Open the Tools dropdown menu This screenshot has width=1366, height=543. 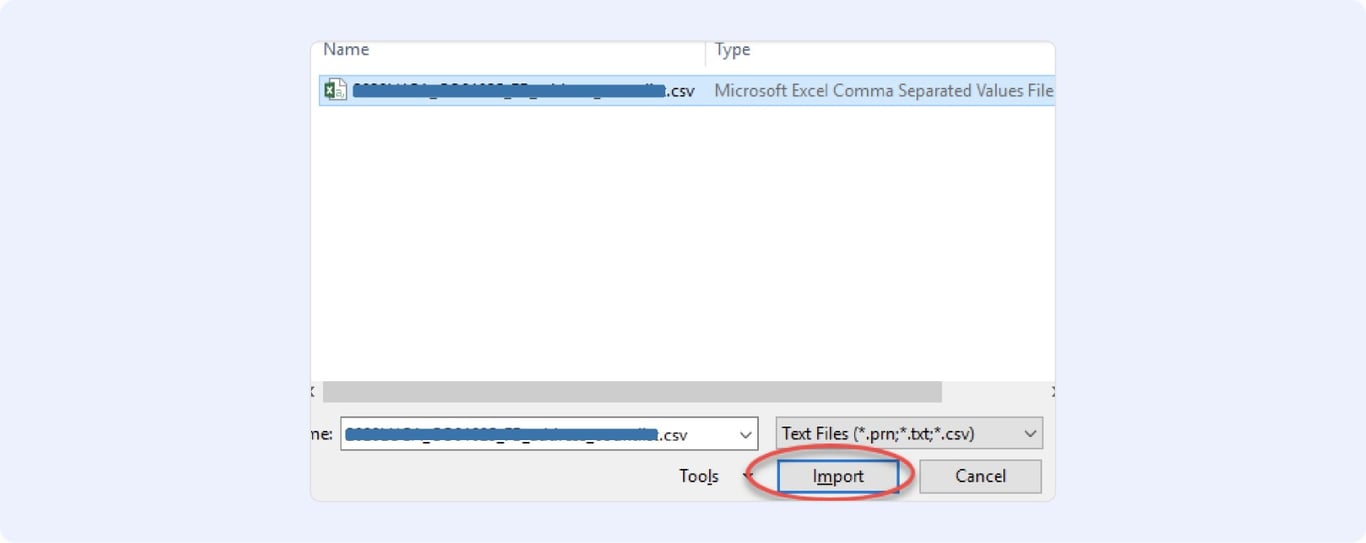point(715,477)
